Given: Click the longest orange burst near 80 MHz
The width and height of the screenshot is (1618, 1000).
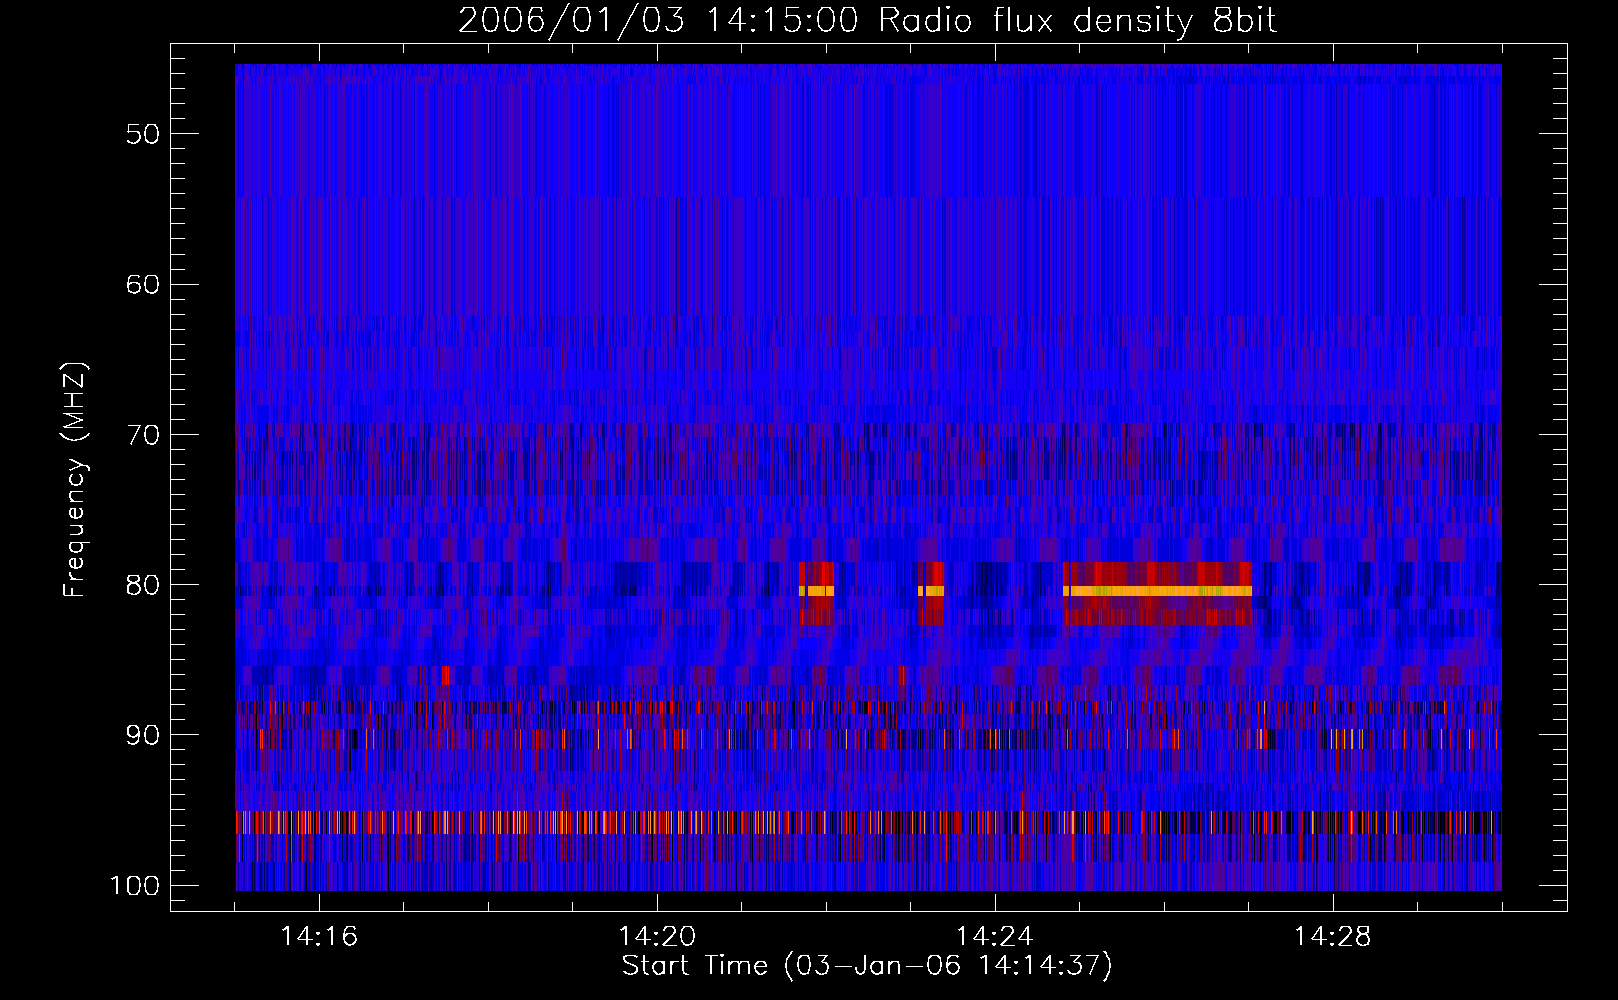Looking at the screenshot, I should (x=1157, y=591).
